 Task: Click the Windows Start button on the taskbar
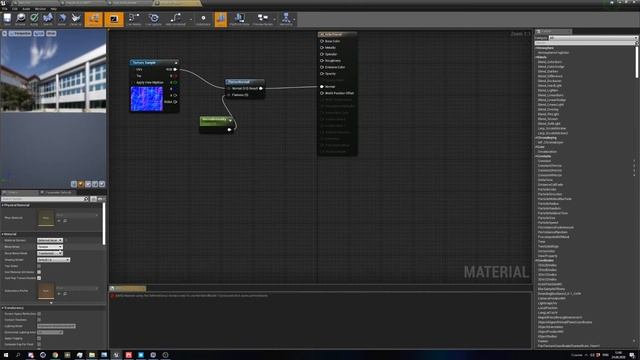click(x=6, y=355)
